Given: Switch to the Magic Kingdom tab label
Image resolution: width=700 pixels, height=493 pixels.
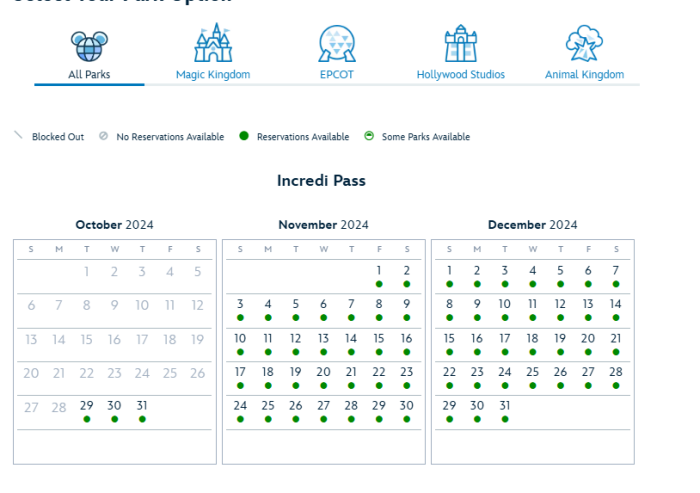Looking at the screenshot, I should [x=213, y=75].
